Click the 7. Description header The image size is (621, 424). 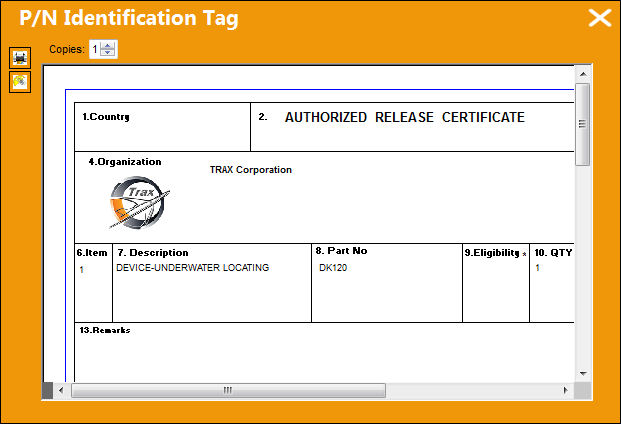click(153, 253)
